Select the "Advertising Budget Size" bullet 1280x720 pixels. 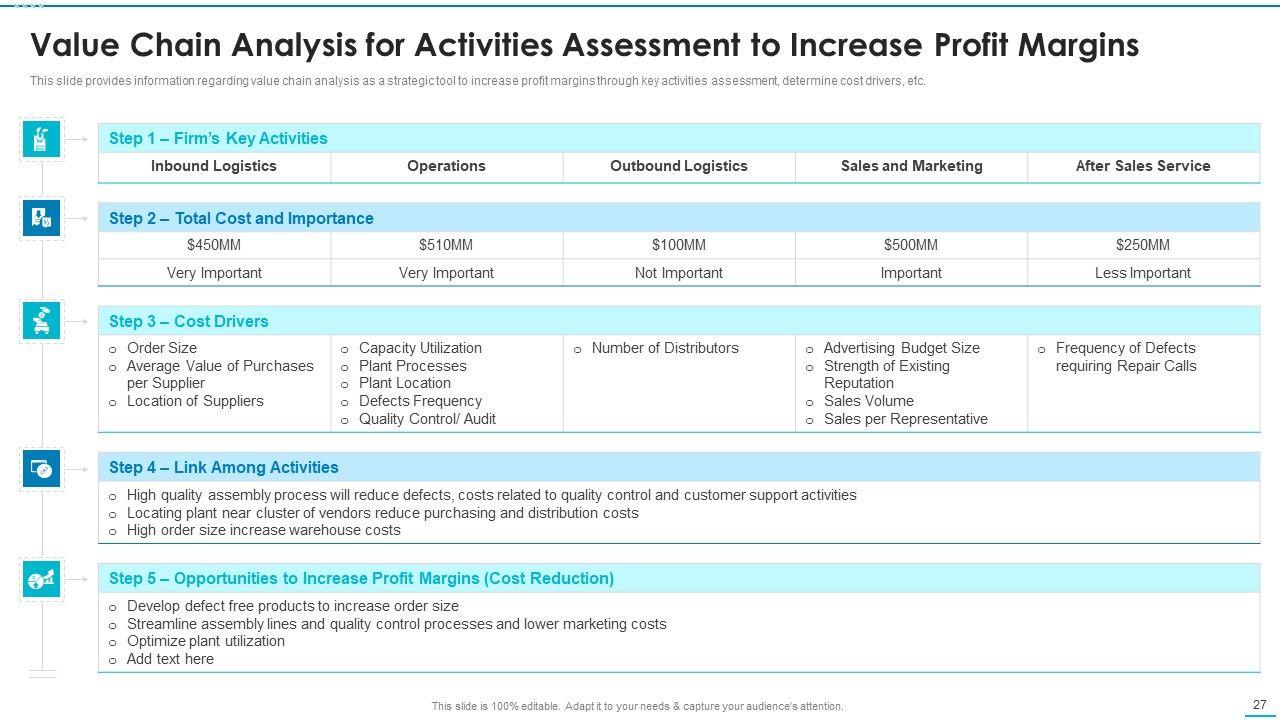(x=902, y=348)
